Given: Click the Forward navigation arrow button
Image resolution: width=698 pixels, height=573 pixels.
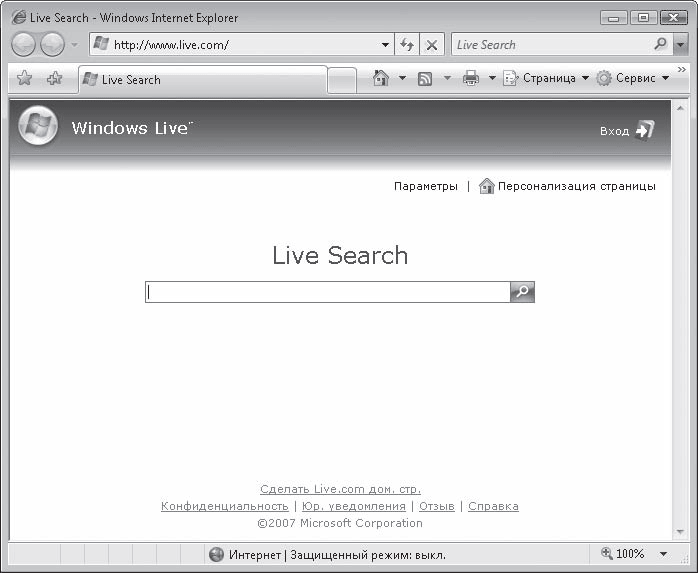Looking at the screenshot, I should [52, 45].
